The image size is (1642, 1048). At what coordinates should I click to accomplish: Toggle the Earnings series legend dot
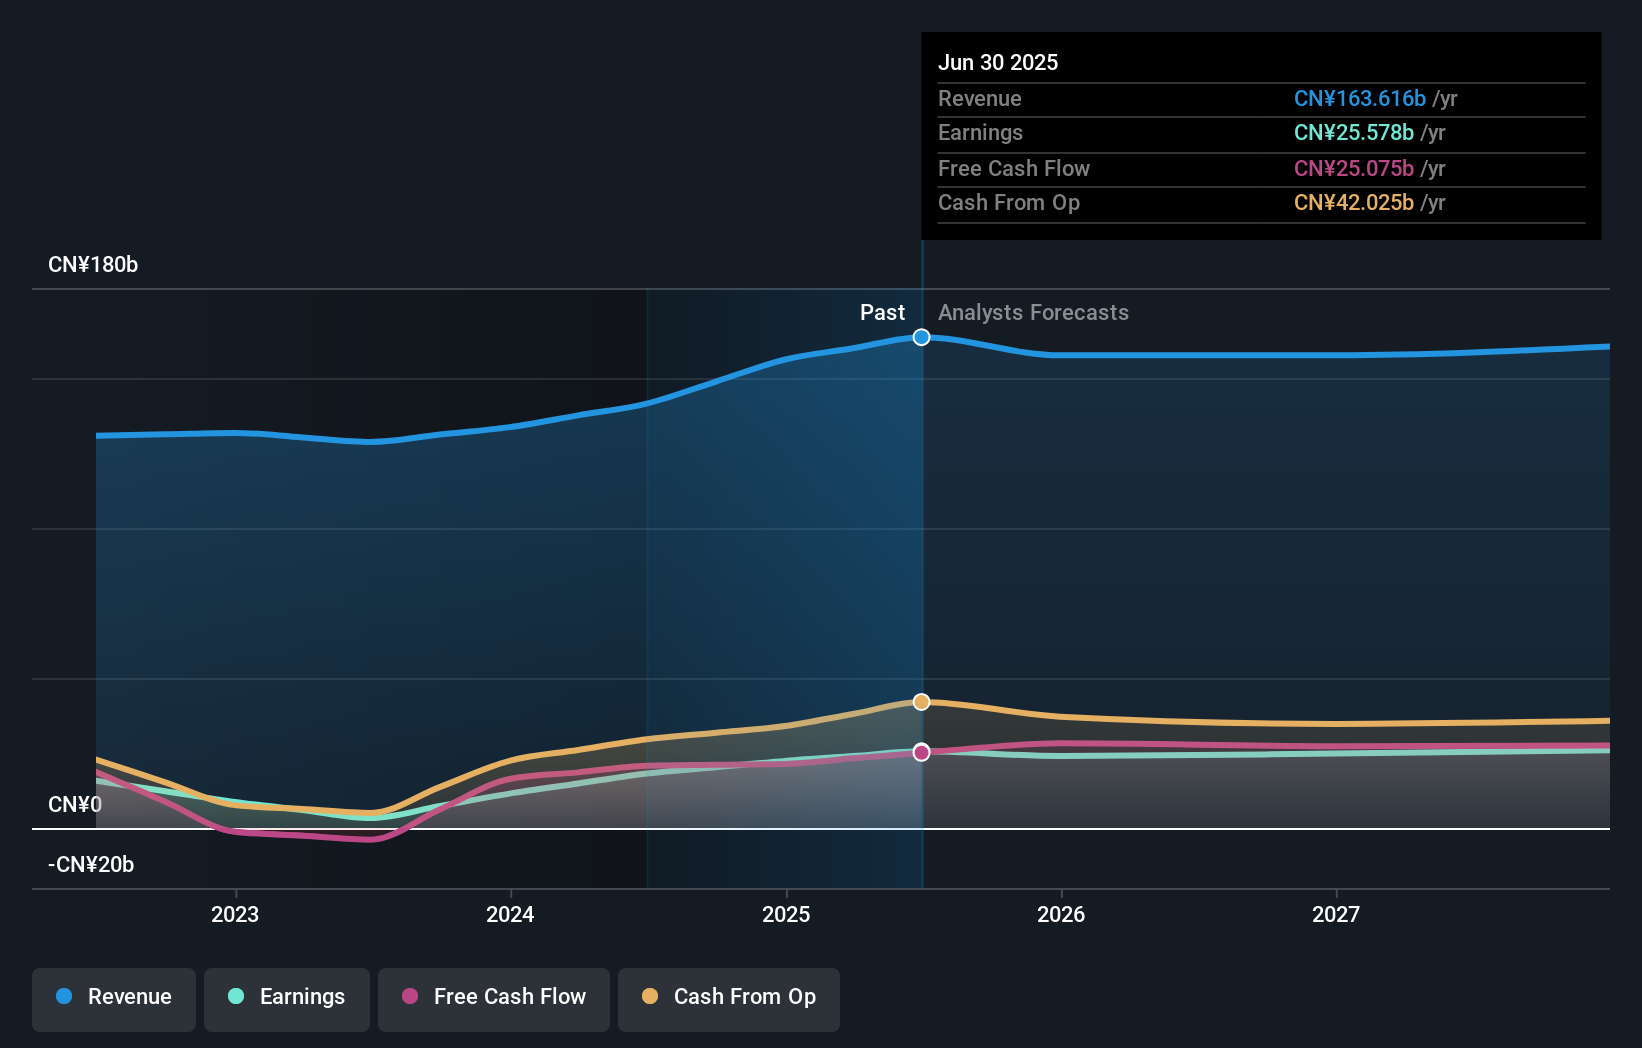[234, 997]
